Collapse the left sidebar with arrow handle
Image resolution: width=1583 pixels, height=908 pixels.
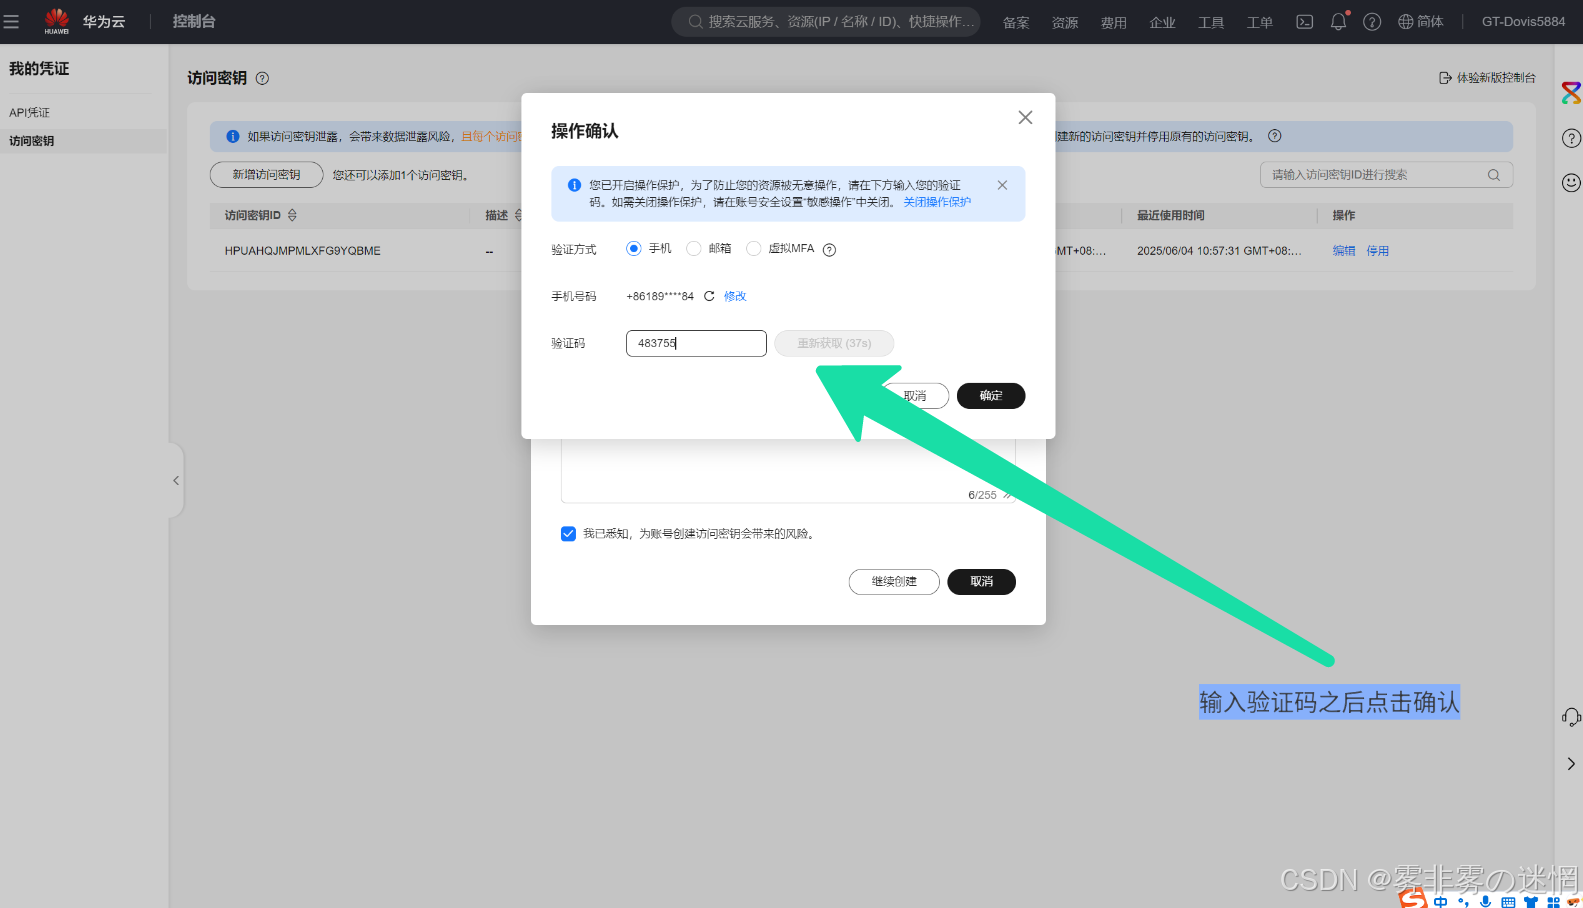(x=176, y=481)
